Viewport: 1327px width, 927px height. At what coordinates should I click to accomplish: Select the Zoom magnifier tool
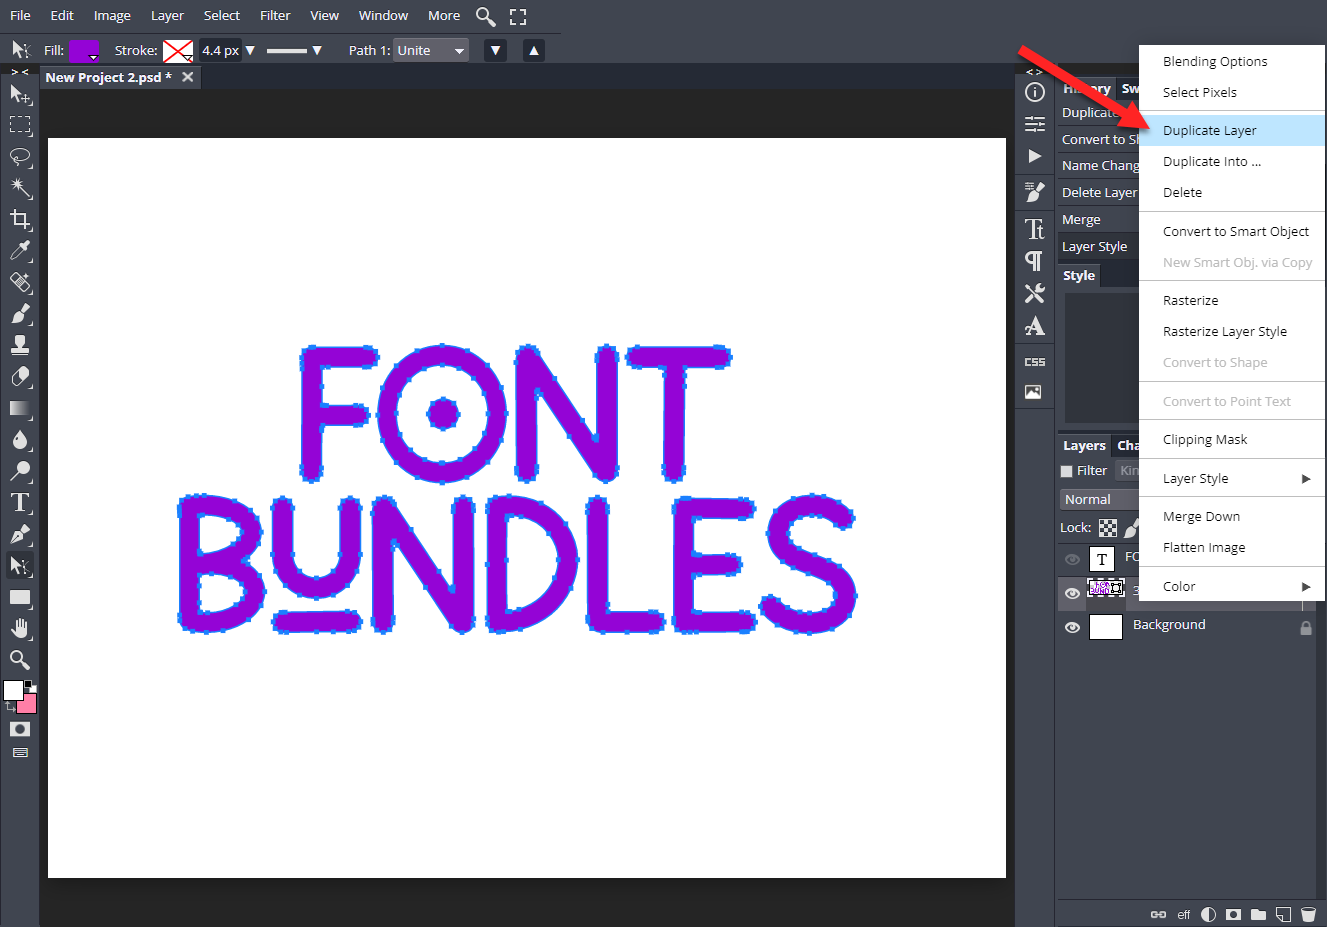point(20,660)
